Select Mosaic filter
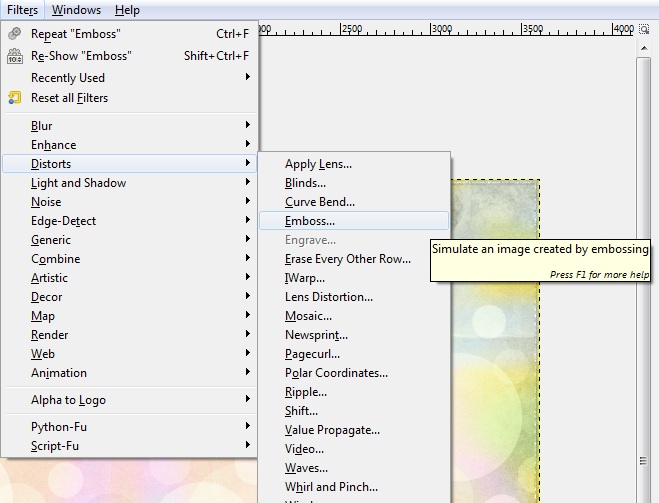Viewport: 659px width, 503px height. point(354,316)
